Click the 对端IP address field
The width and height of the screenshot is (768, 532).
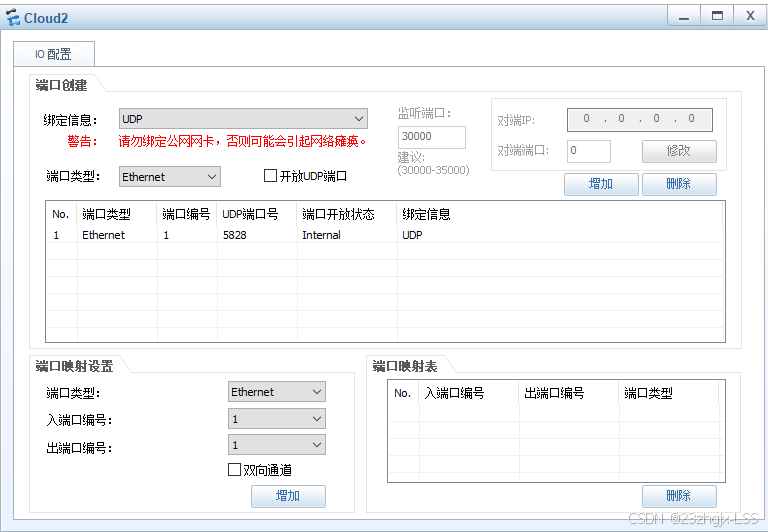click(x=640, y=120)
